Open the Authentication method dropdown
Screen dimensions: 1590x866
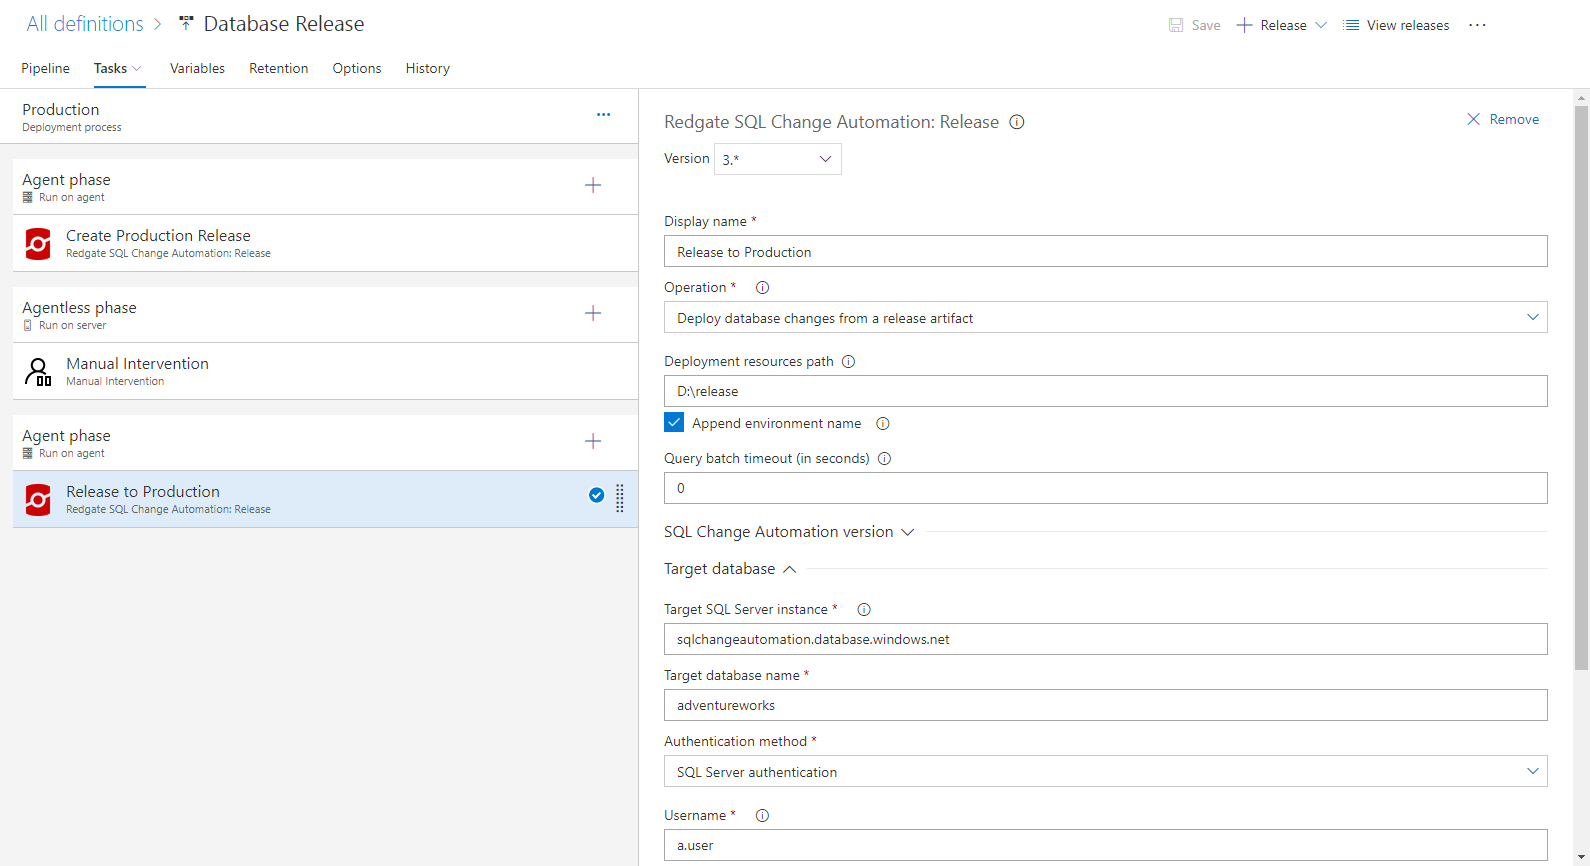coord(1105,772)
